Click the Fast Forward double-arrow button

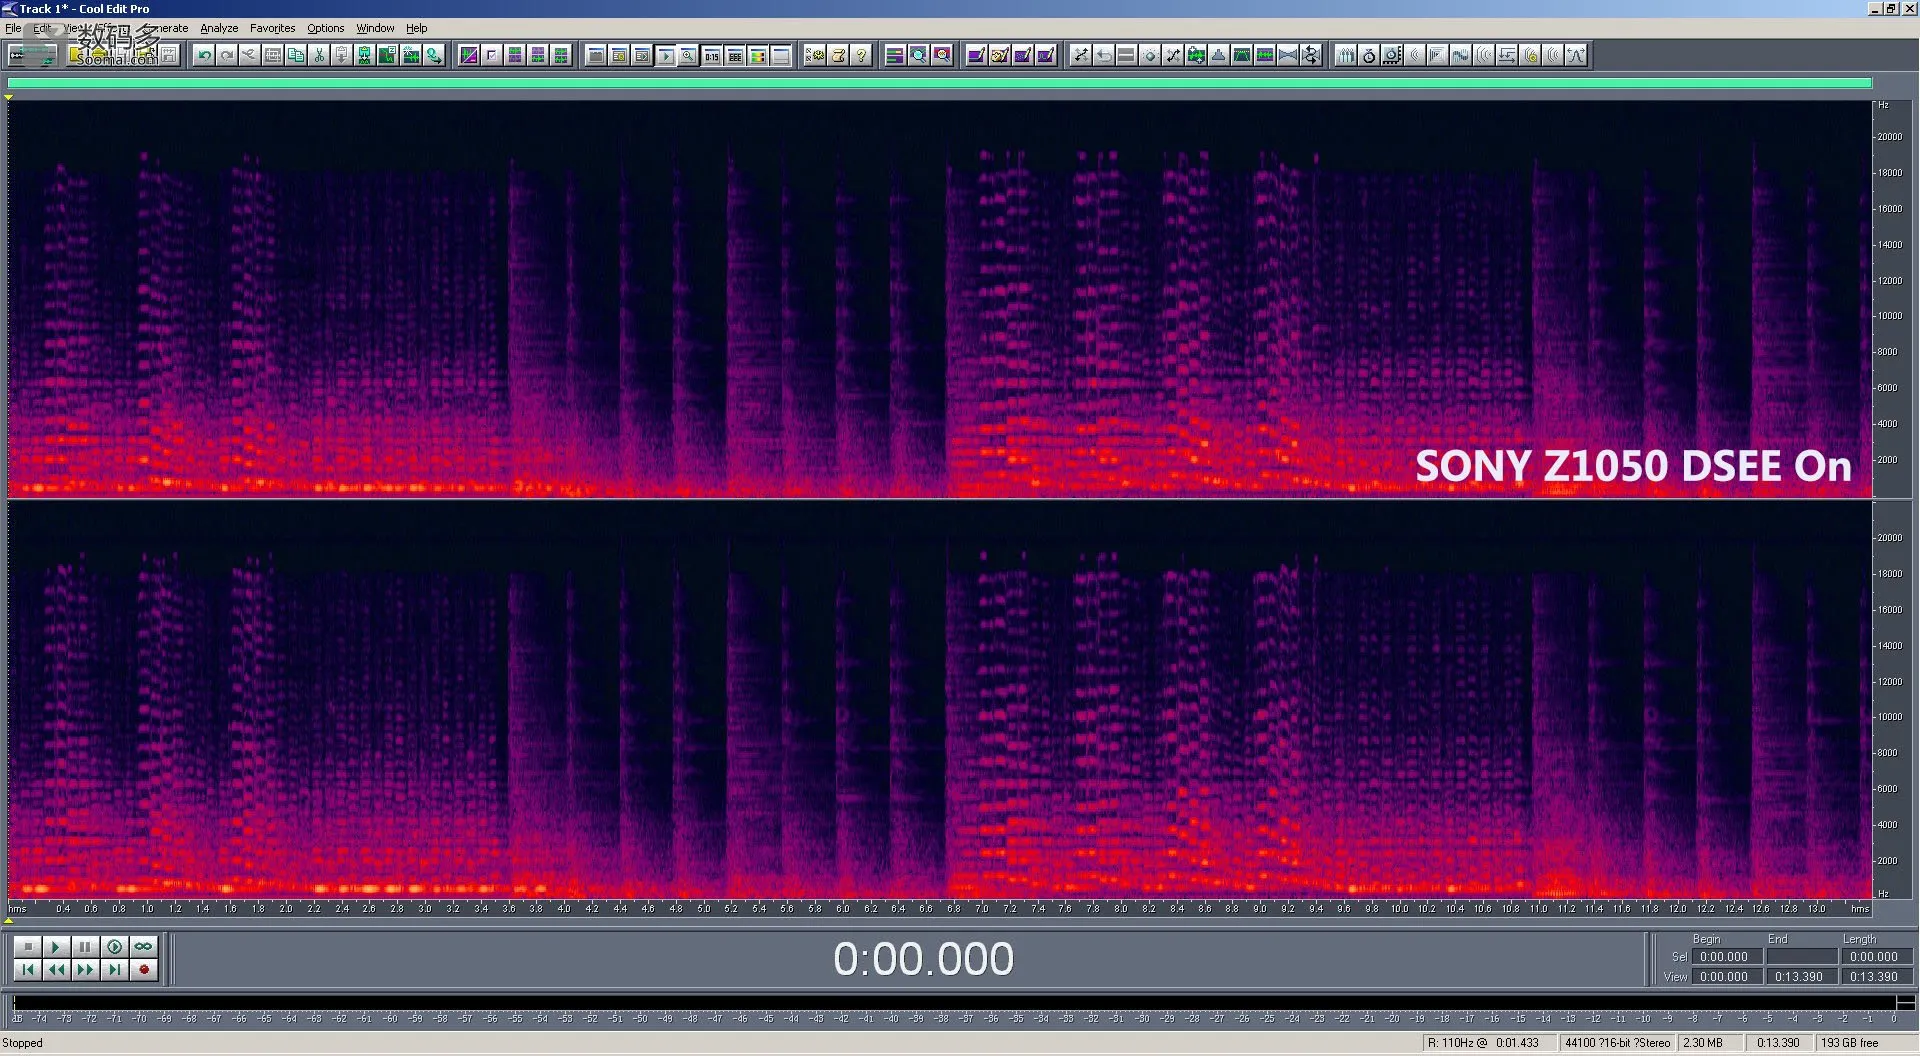85,969
